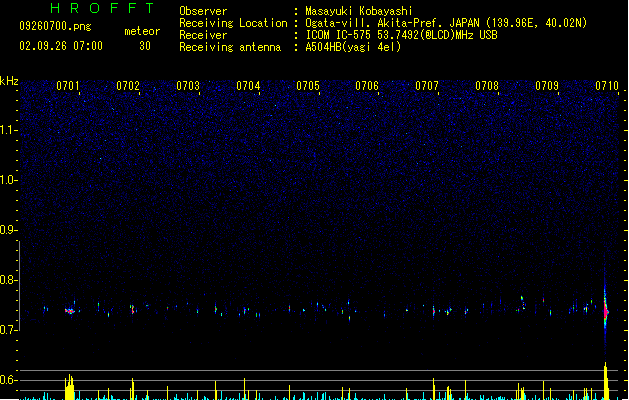Select the A504HB(yagi 4el) antenna value
This screenshot has height=400, width=629.
coord(353,47)
